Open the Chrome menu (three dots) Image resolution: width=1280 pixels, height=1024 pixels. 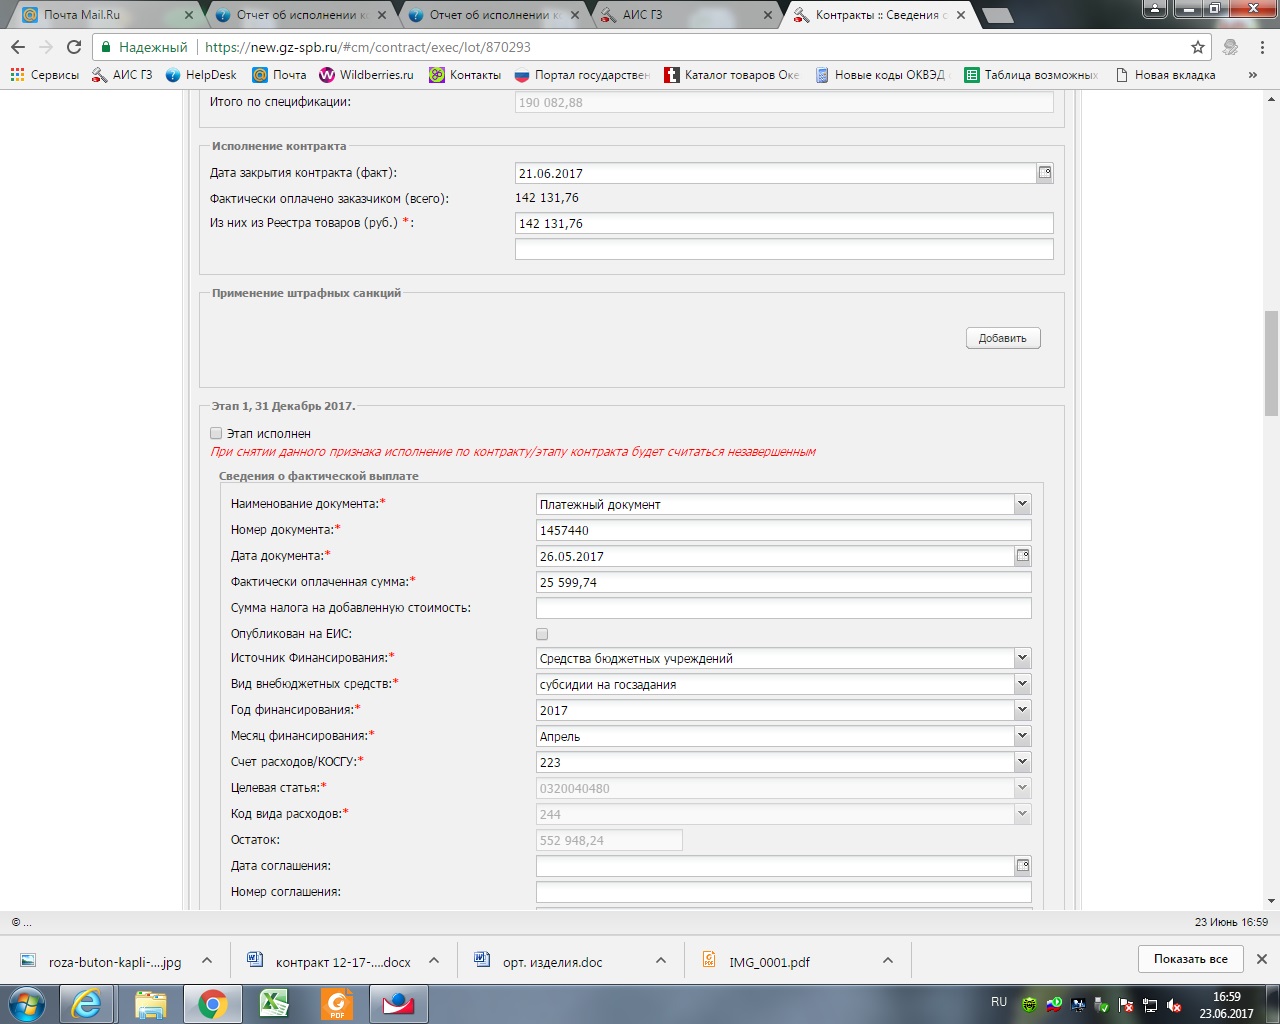(1263, 47)
